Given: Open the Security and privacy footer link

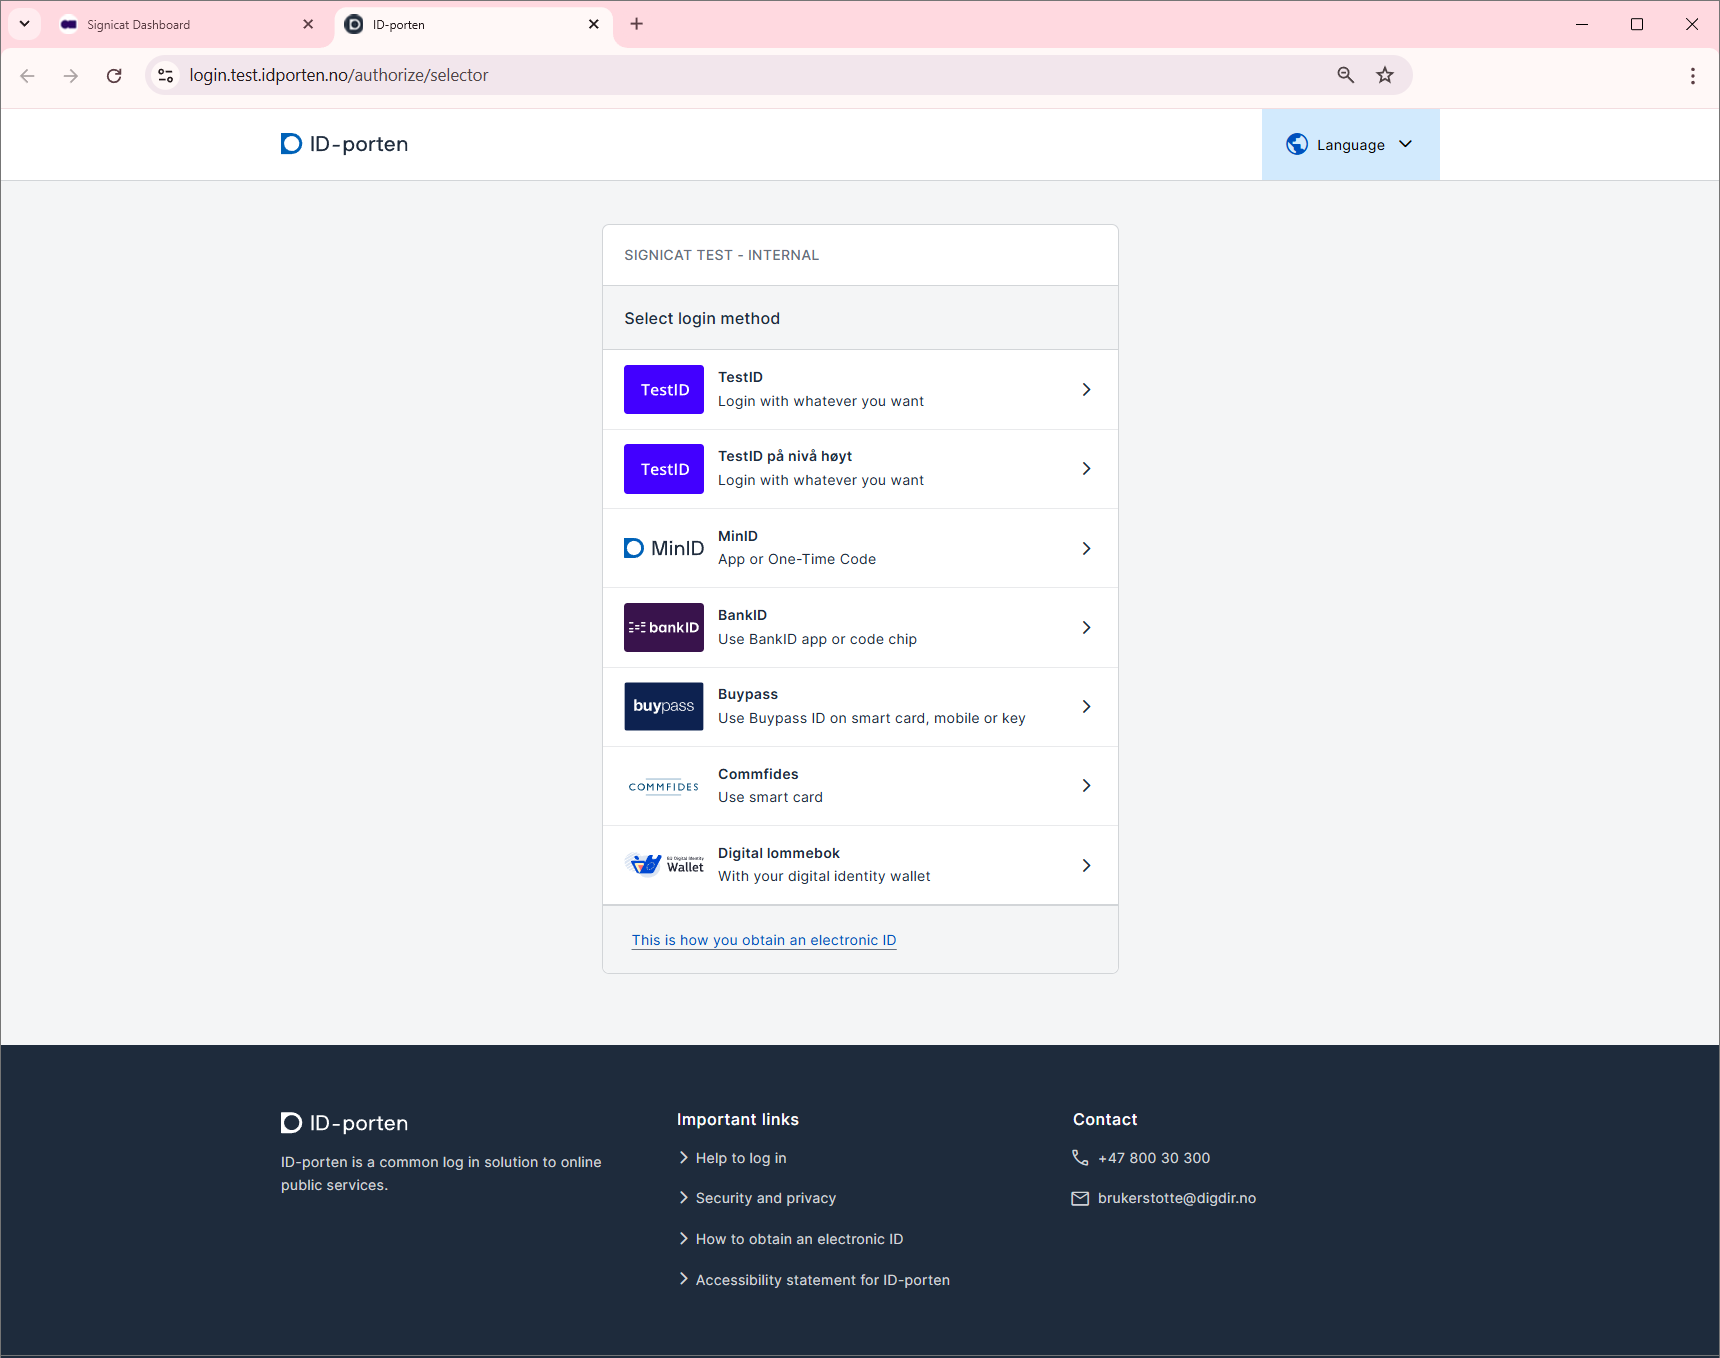Looking at the screenshot, I should tap(765, 1198).
